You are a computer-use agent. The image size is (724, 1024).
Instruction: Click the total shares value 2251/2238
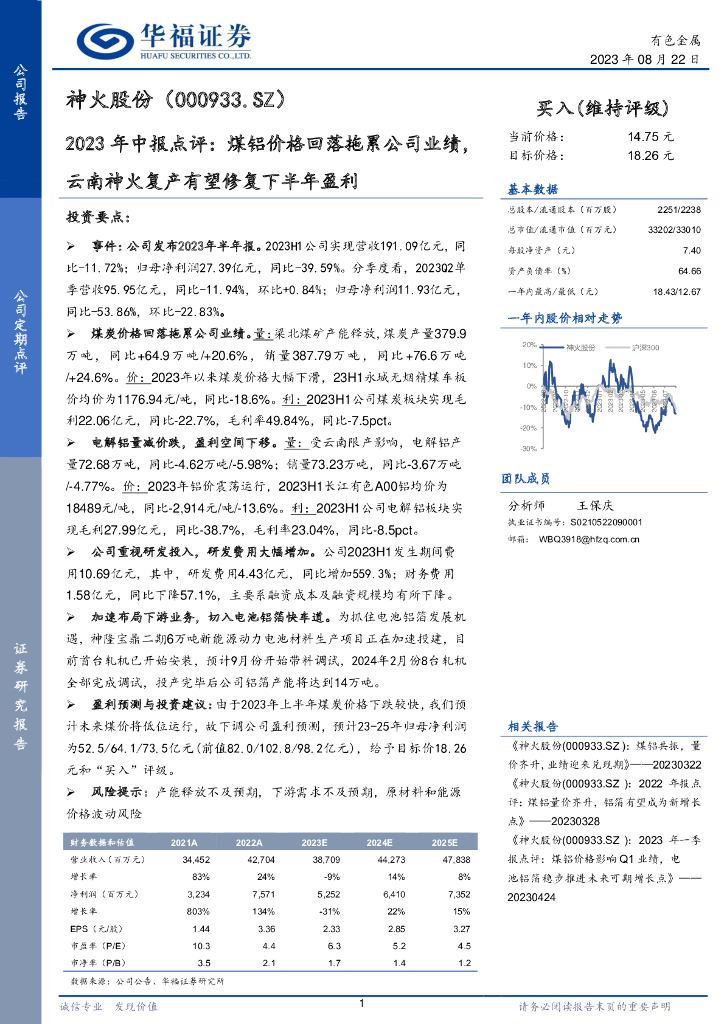(x=679, y=210)
